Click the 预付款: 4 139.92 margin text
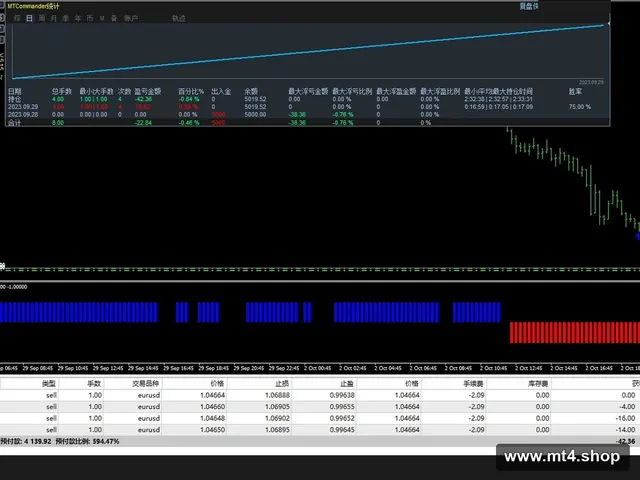The image size is (640, 480). click(x=26, y=441)
